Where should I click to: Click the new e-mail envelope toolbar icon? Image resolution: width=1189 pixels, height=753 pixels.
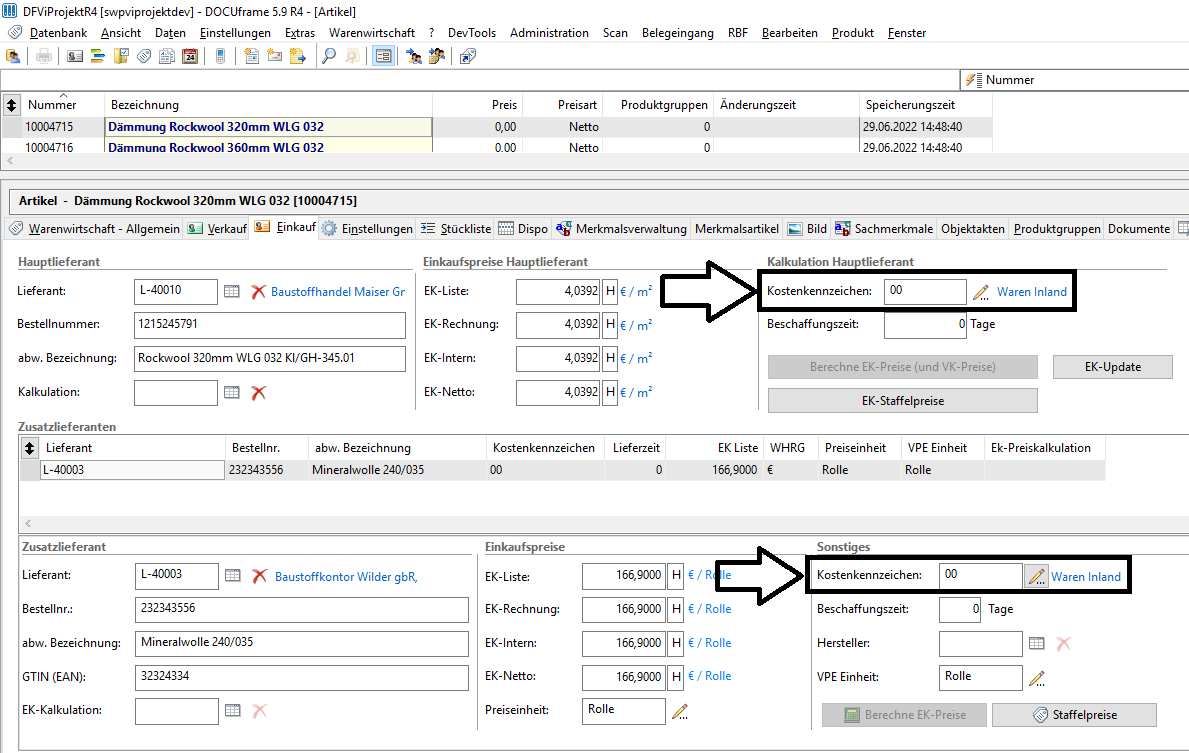pyautogui.click(x=275, y=56)
